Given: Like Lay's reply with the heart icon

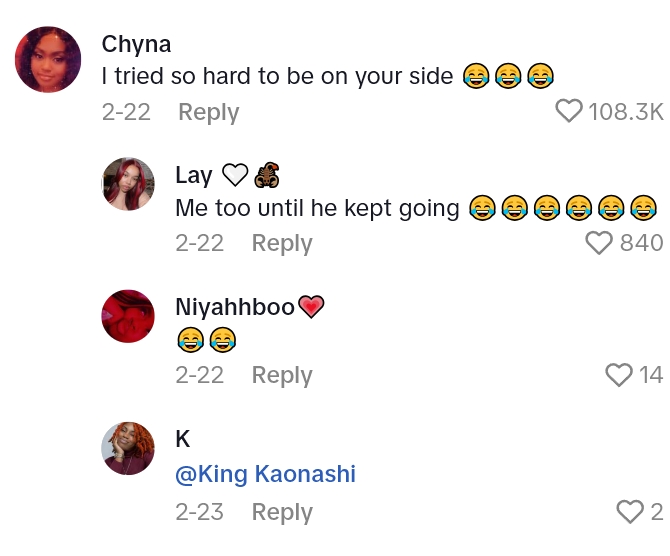Looking at the screenshot, I should (x=598, y=243).
